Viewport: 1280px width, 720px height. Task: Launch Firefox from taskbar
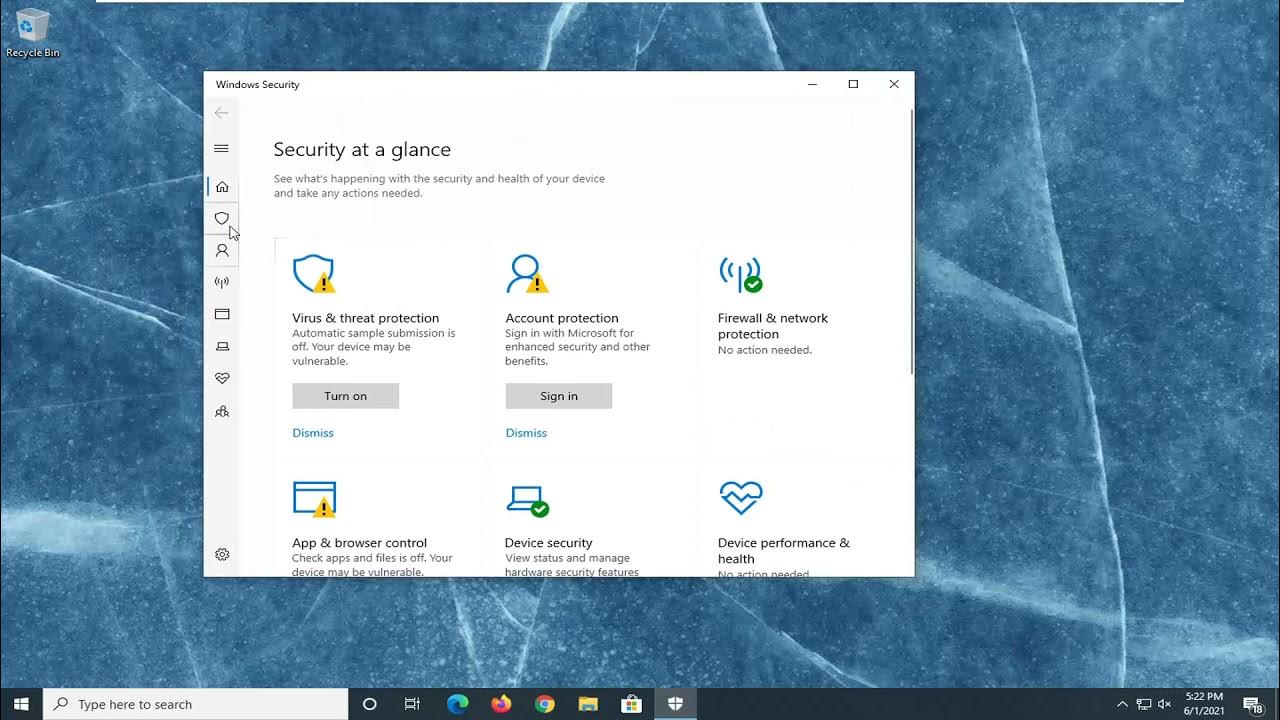click(x=501, y=704)
